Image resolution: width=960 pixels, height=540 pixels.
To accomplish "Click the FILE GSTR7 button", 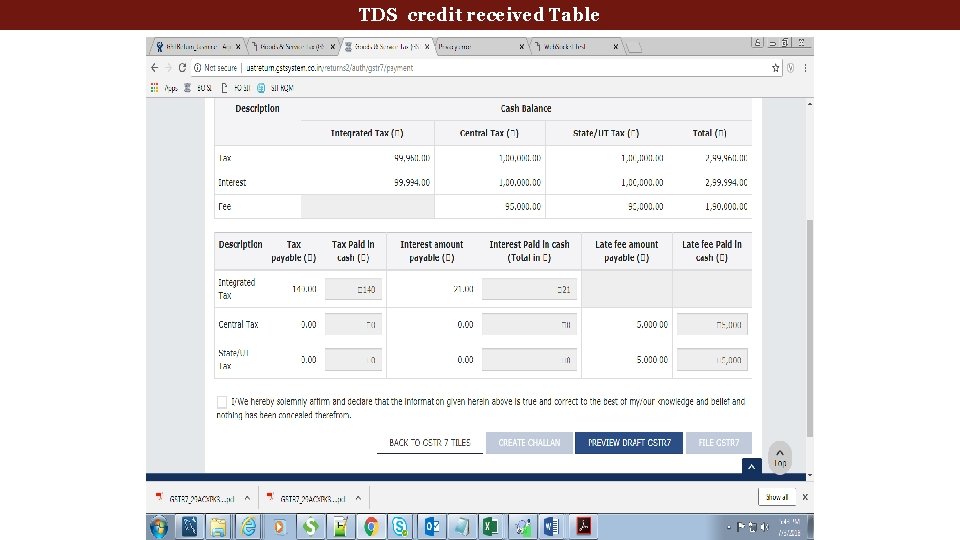I will [x=719, y=443].
